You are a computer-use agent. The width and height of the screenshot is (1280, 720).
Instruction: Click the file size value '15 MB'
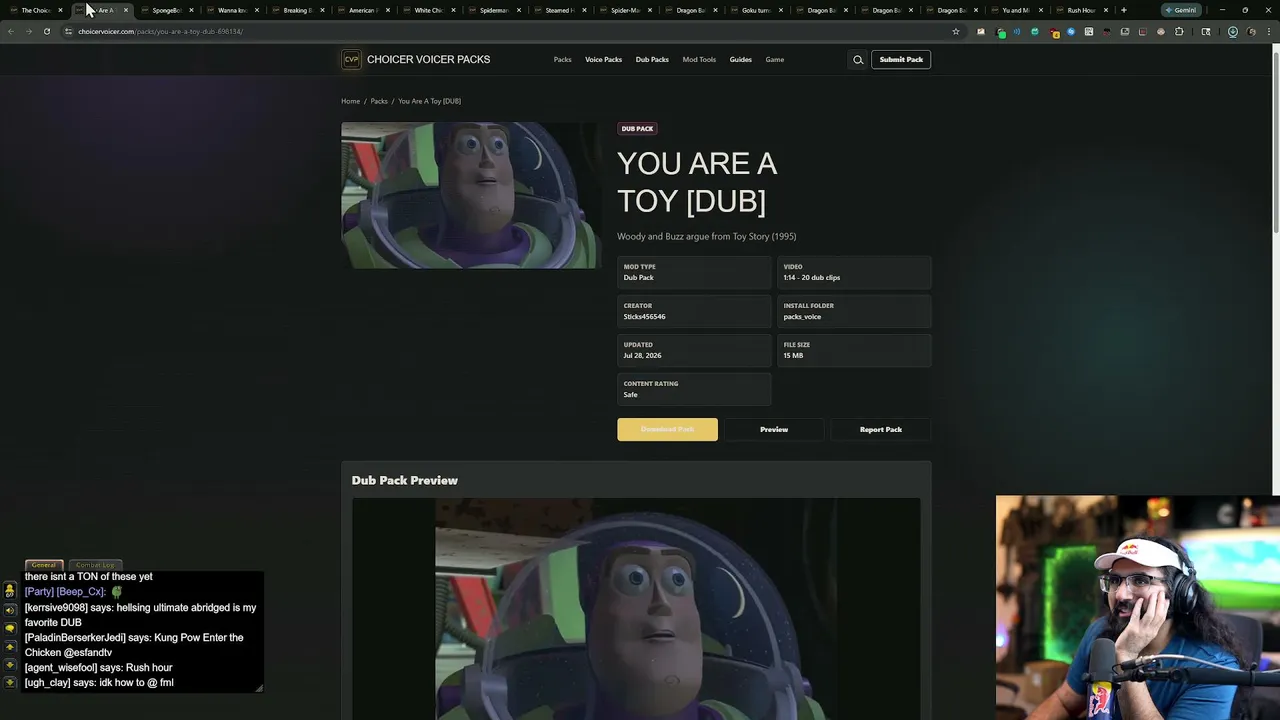tap(793, 356)
